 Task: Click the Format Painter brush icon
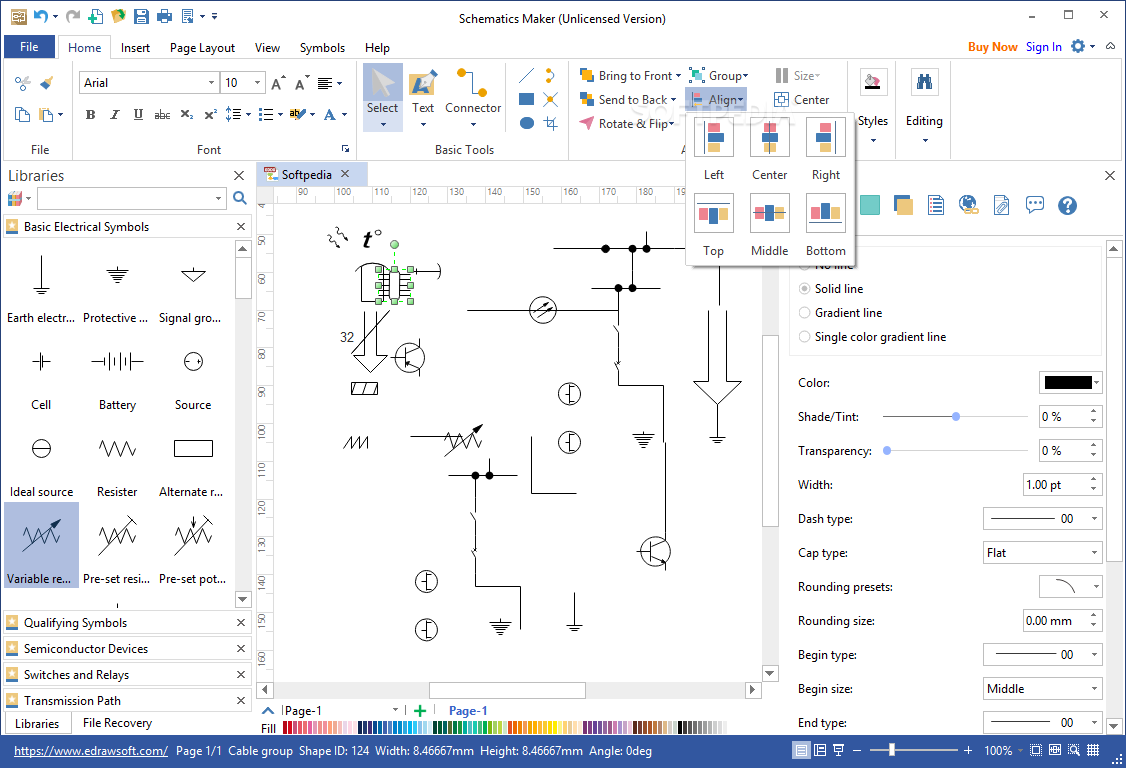pyautogui.click(x=47, y=83)
